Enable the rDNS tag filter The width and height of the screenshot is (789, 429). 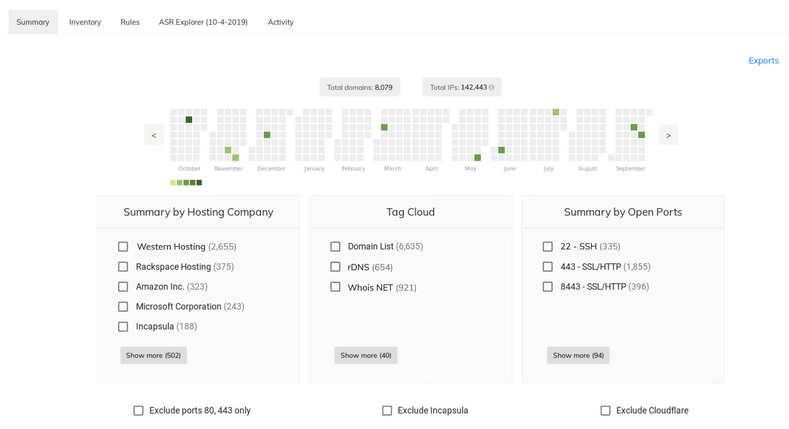point(335,267)
